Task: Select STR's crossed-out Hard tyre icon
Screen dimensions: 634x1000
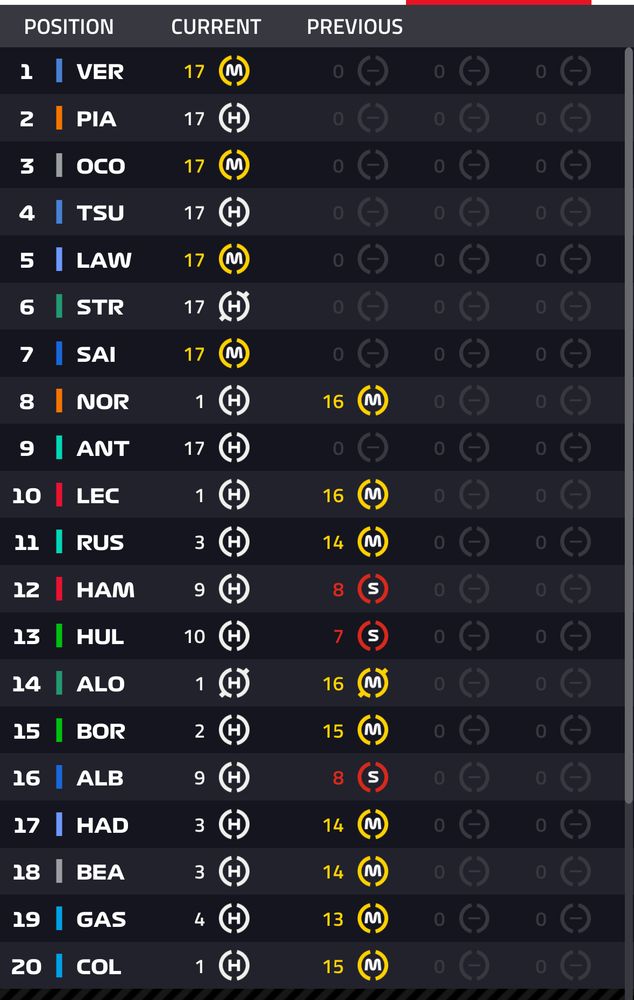Action: point(235,307)
